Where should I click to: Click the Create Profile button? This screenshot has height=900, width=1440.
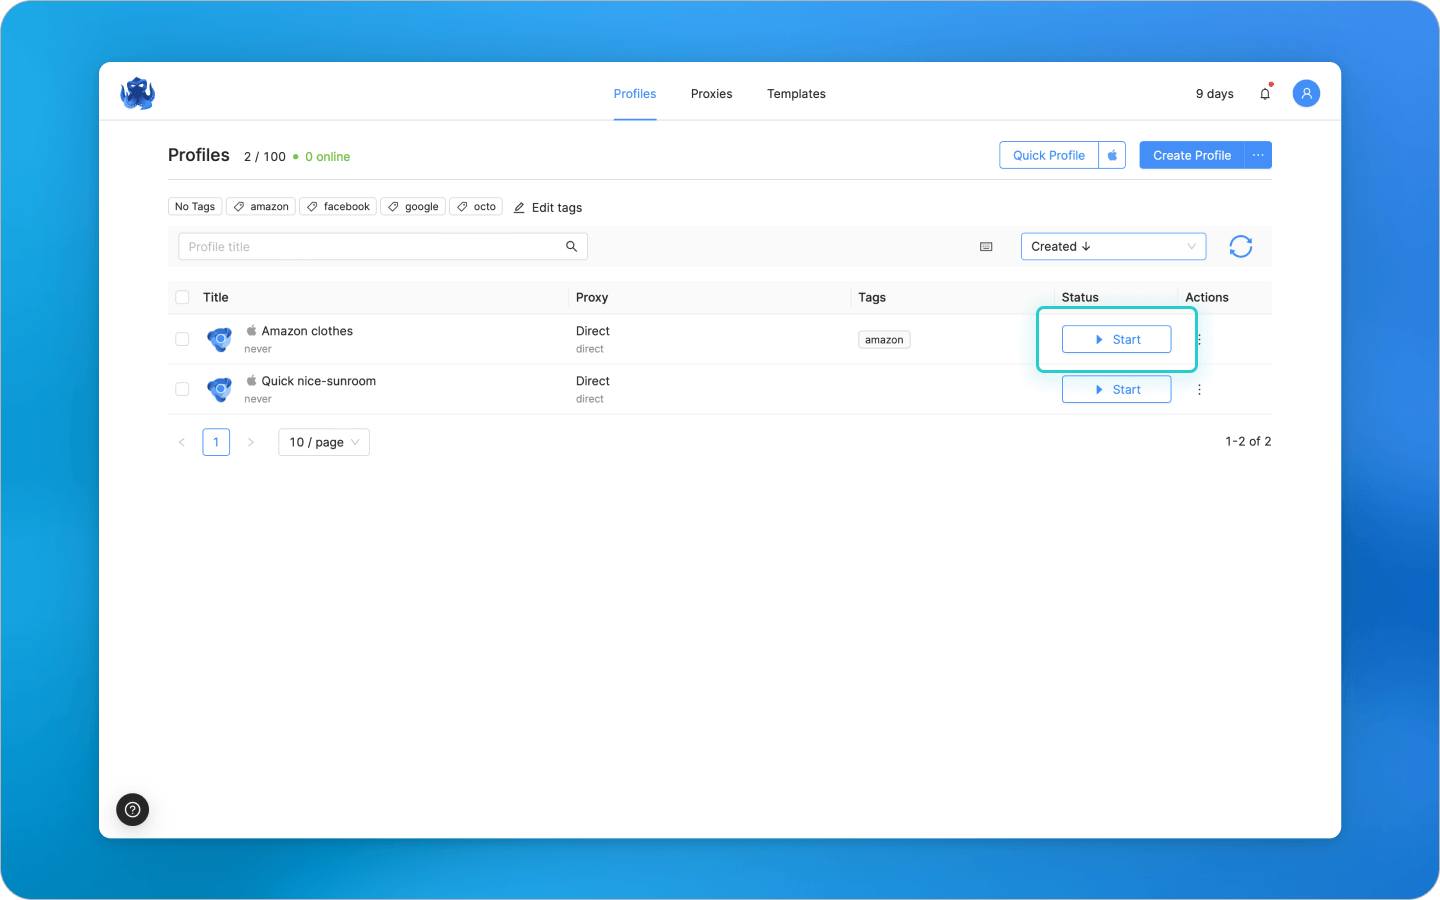[x=1191, y=155]
